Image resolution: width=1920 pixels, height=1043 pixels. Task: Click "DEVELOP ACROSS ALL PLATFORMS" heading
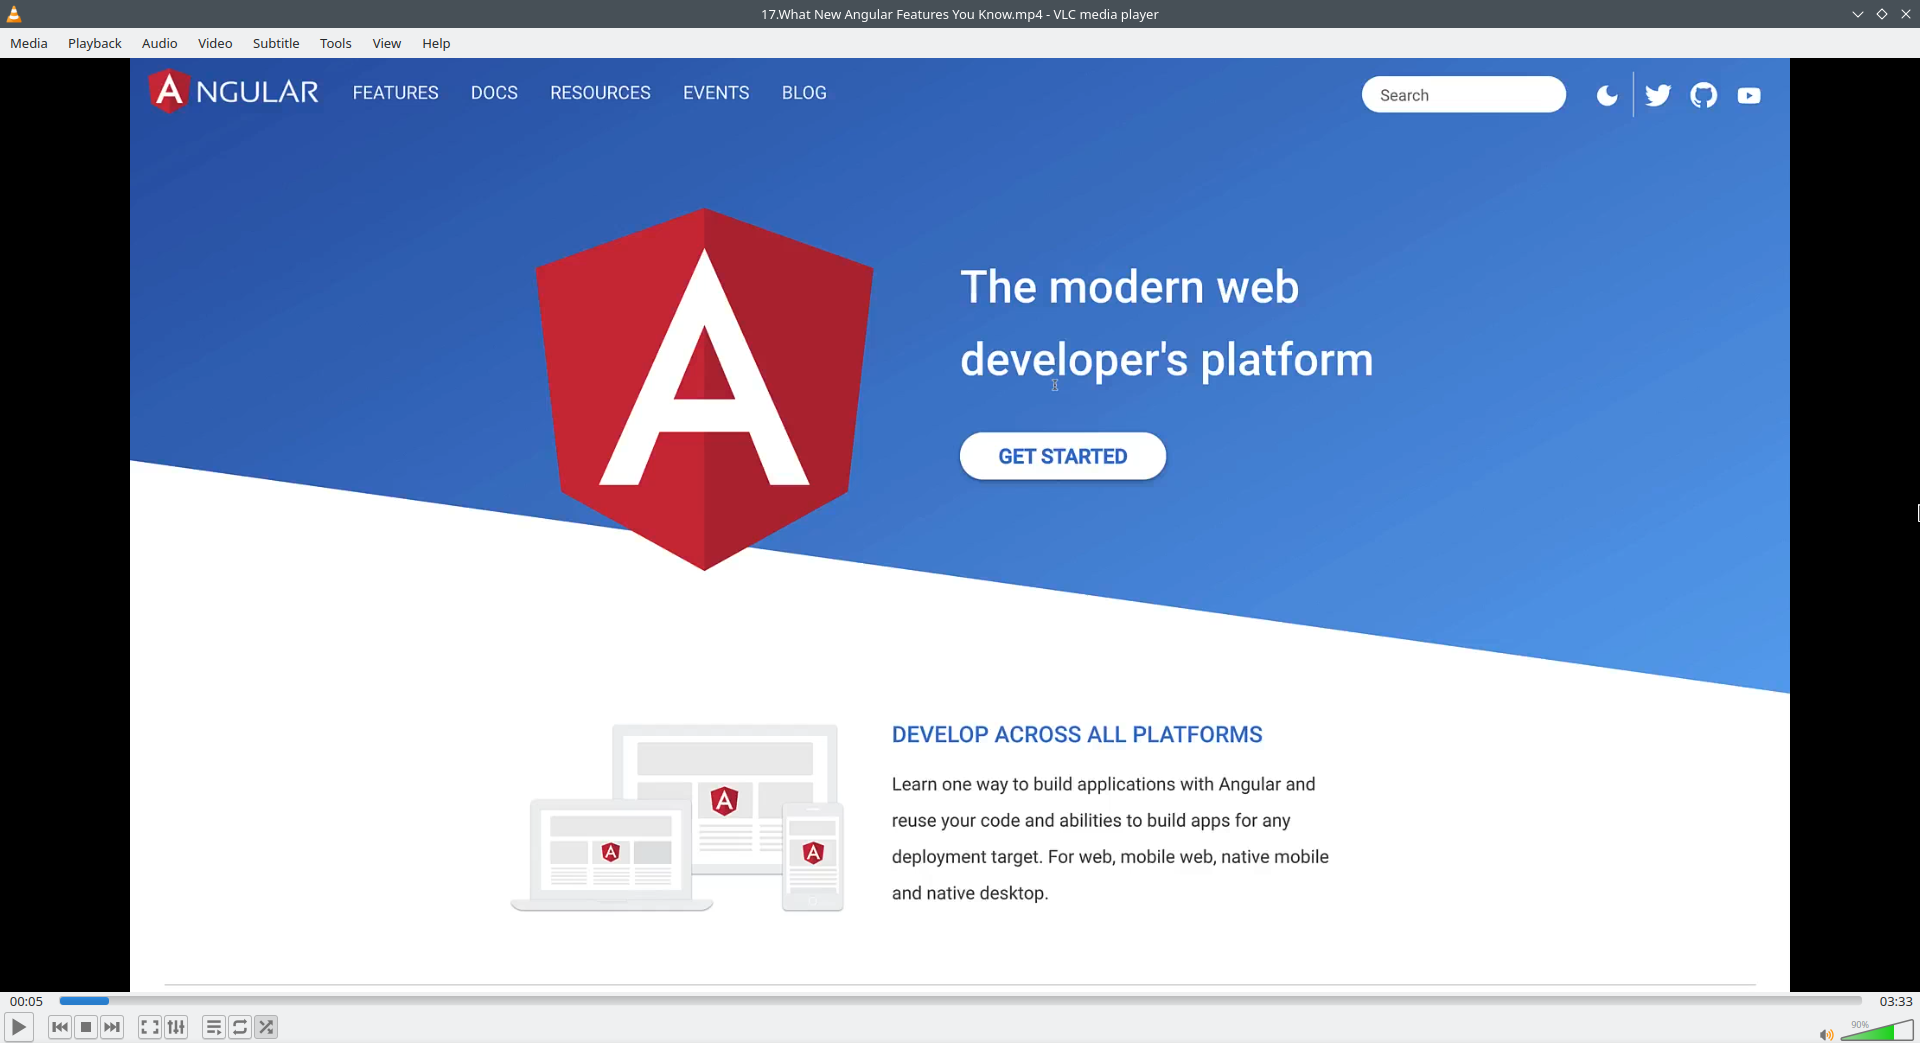pos(1077,735)
